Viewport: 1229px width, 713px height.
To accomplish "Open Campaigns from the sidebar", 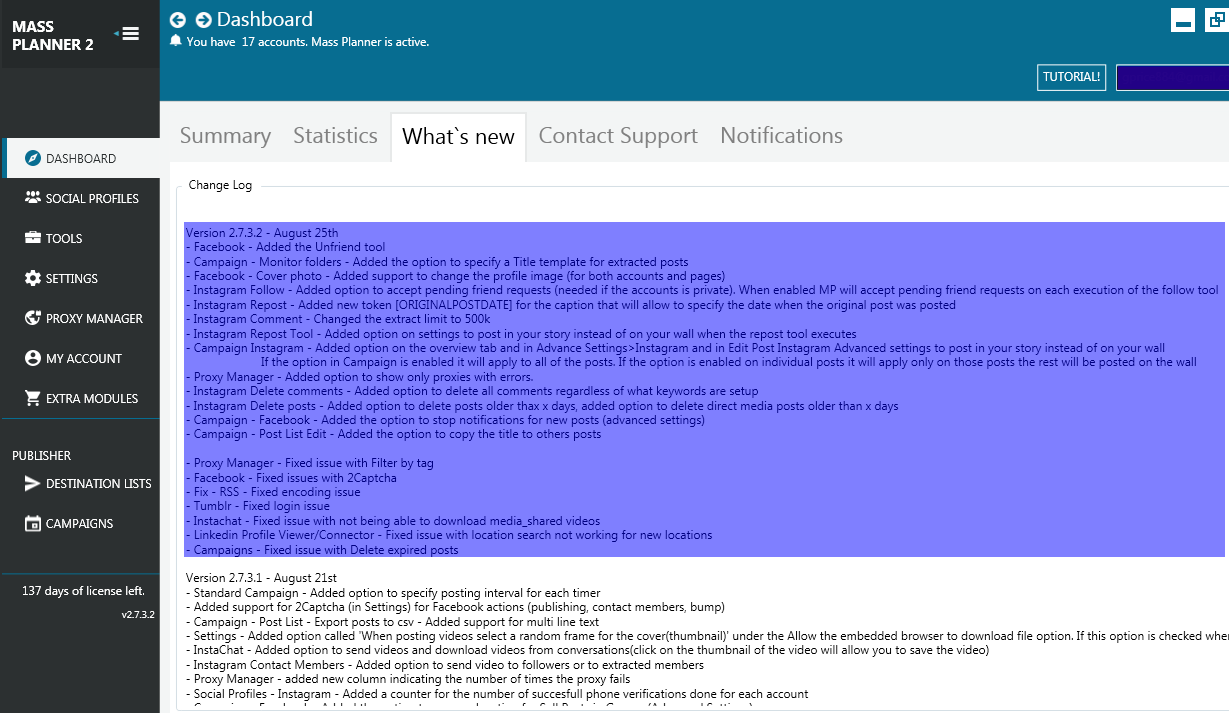I will (x=79, y=523).
